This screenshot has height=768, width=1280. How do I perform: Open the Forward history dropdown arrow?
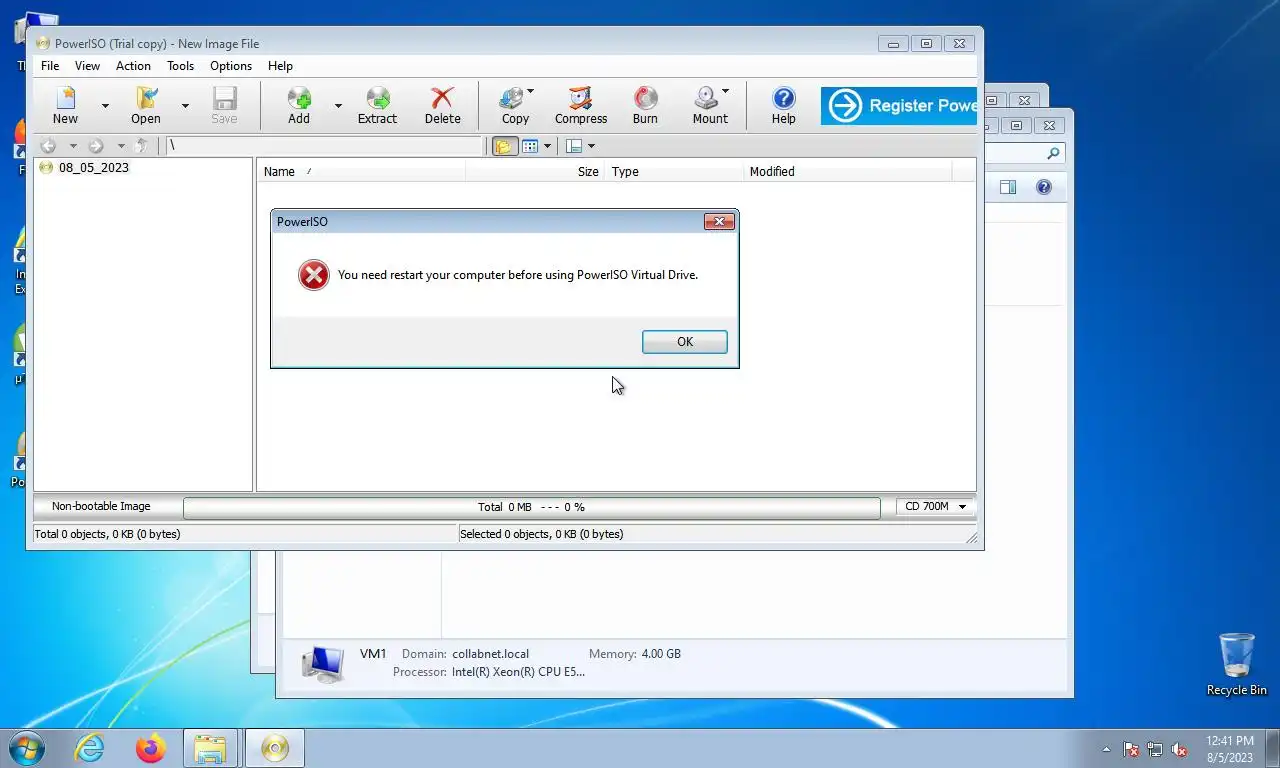[x=121, y=146]
